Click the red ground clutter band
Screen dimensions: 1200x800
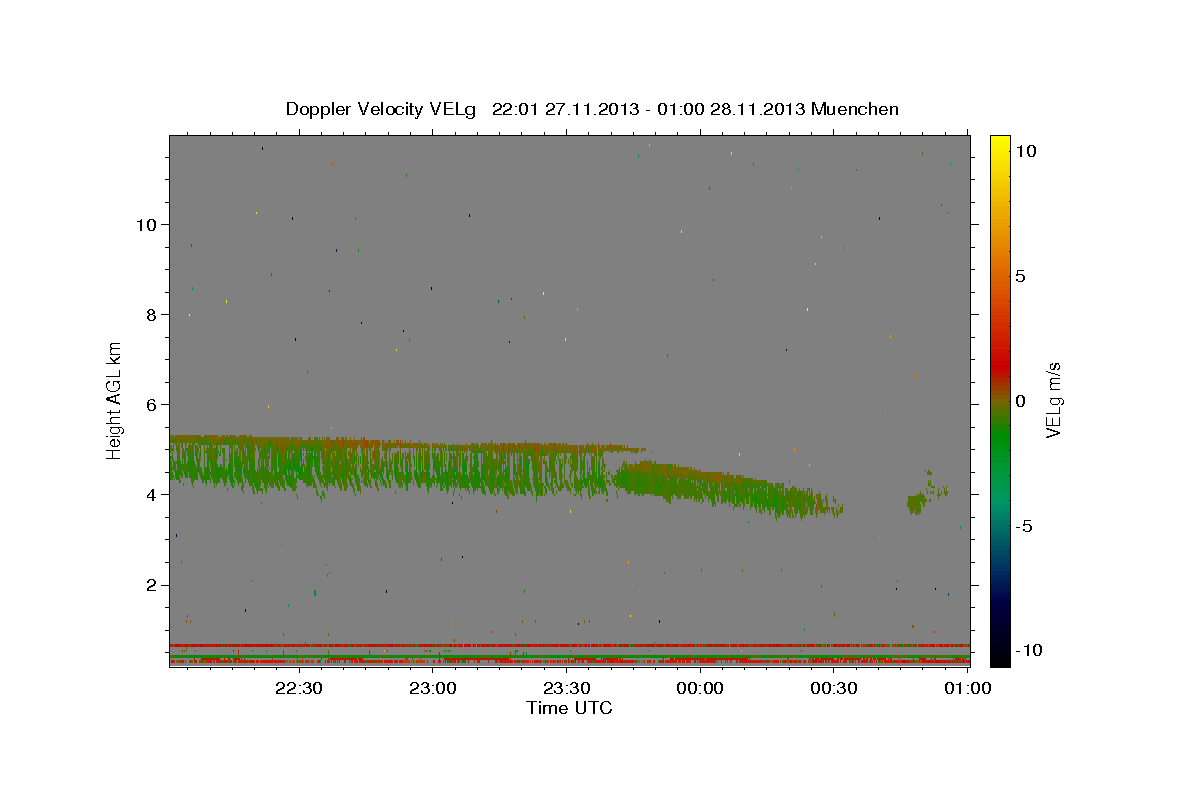(569, 646)
